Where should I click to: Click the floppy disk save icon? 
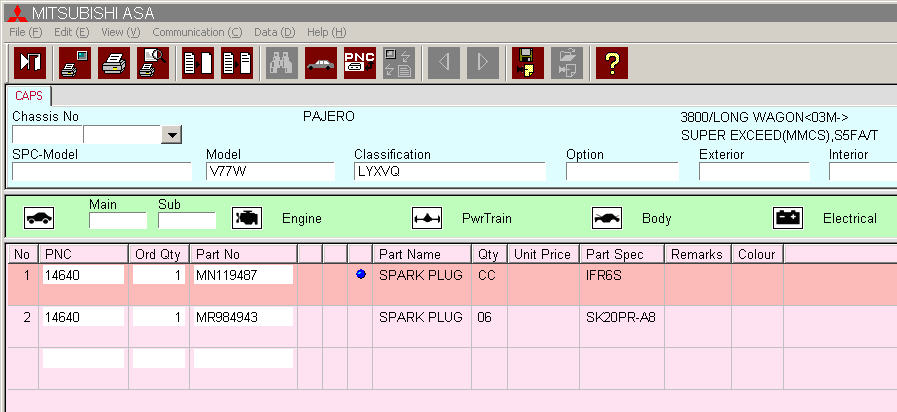(x=527, y=62)
